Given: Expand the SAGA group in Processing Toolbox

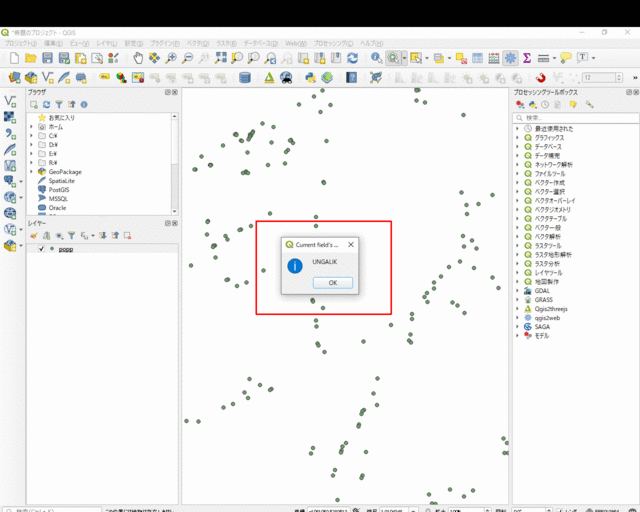Looking at the screenshot, I should point(518,327).
